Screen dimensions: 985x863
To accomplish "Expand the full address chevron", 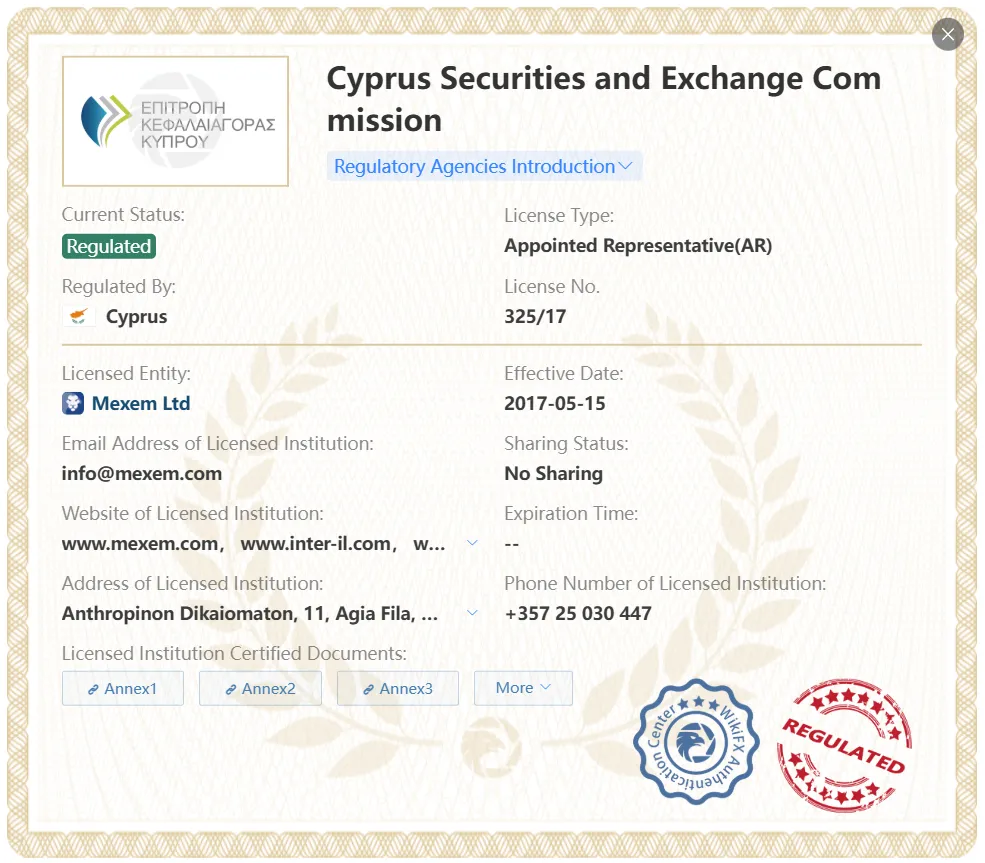I will pos(472,613).
